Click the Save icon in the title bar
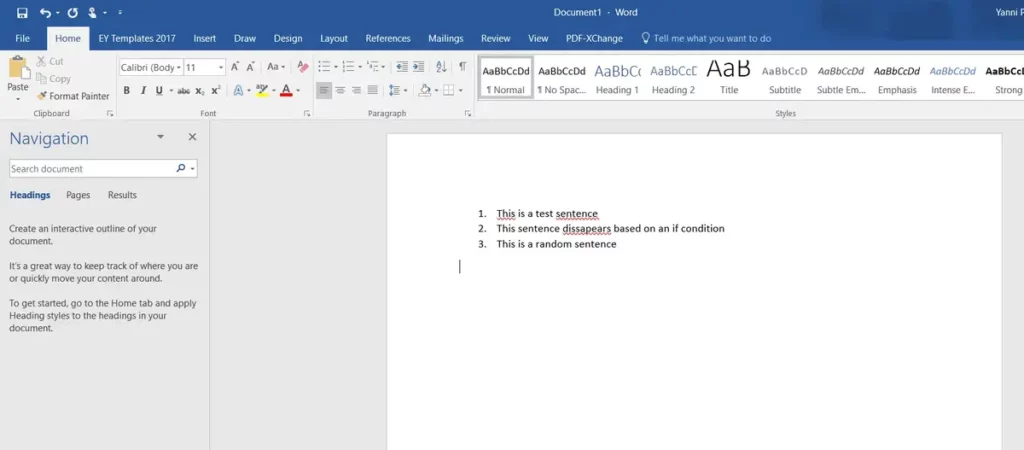Image resolution: width=1024 pixels, height=450 pixels. coord(22,12)
